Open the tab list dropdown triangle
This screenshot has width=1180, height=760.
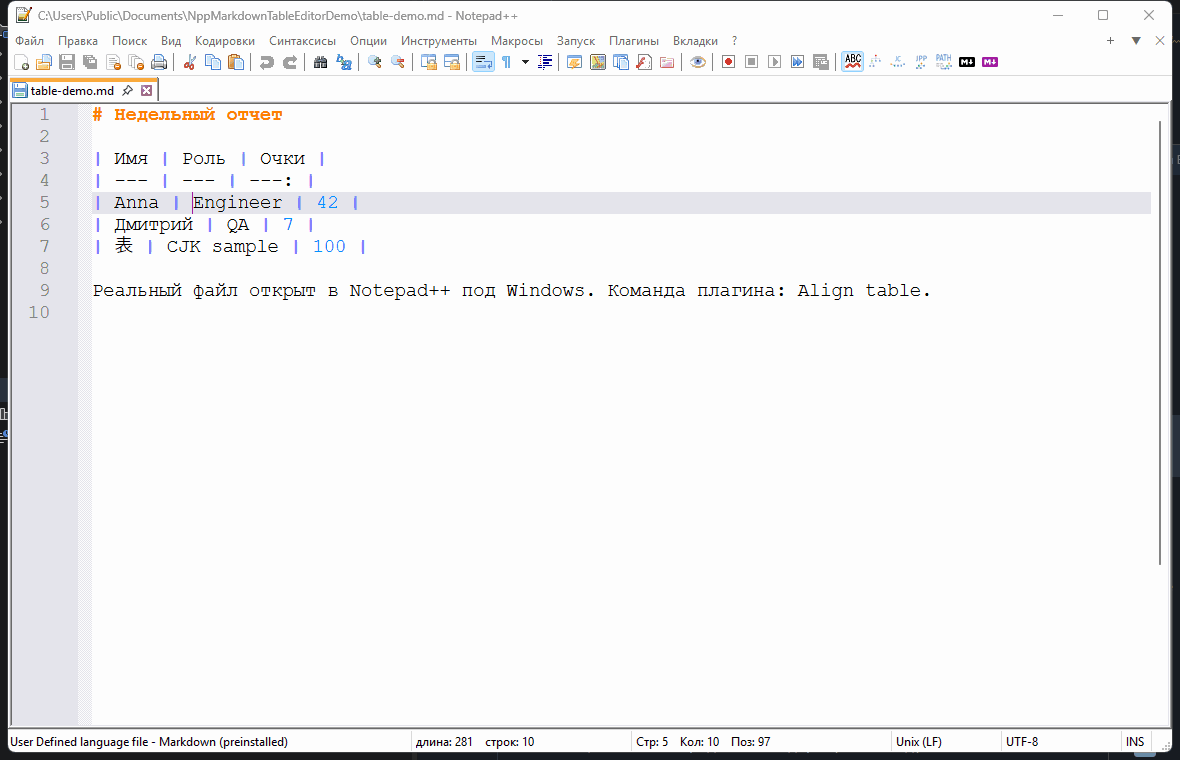point(1136,41)
